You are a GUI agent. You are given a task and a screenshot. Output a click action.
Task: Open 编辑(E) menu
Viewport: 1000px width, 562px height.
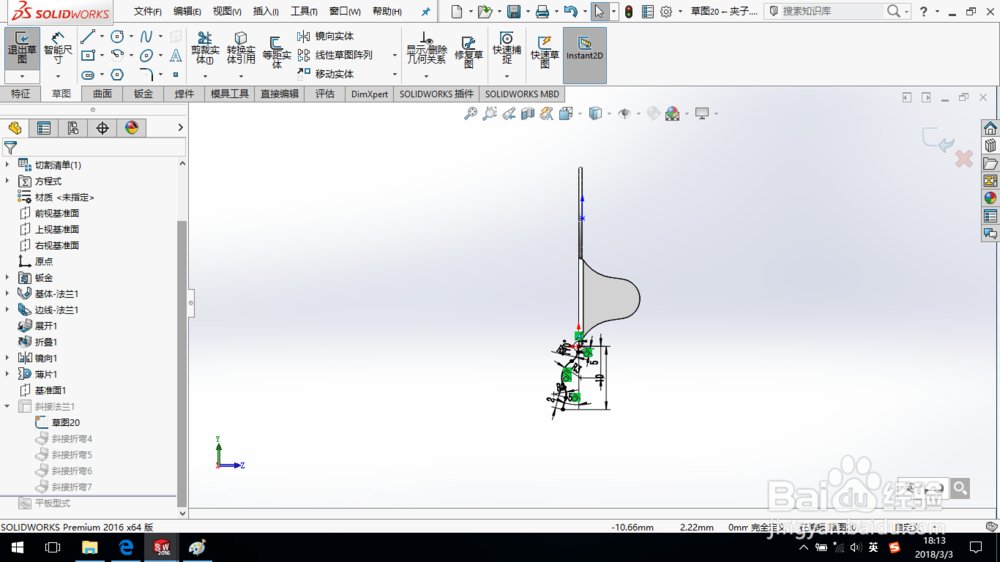(x=187, y=11)
